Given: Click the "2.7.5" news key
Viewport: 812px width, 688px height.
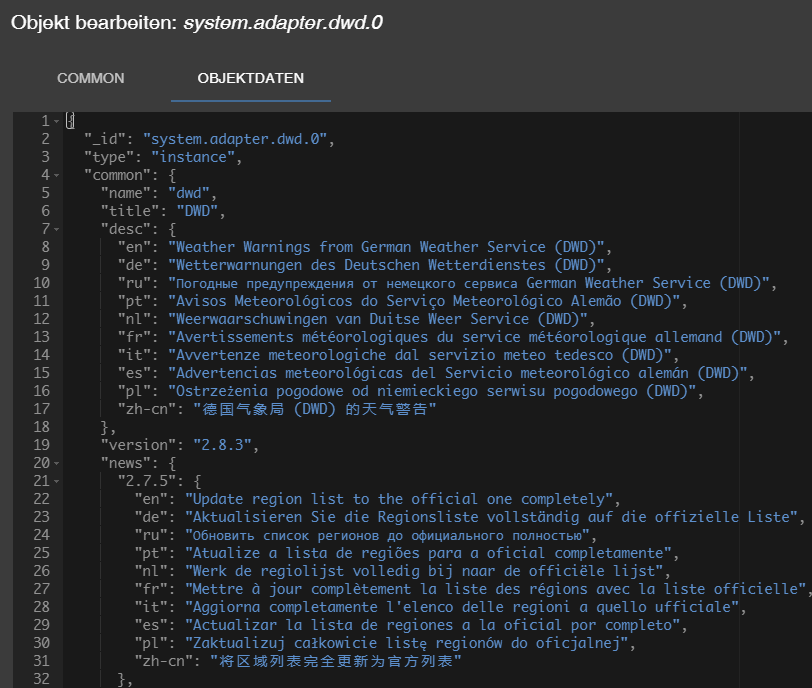Looking at the screenshot, I should coord(147,481).
